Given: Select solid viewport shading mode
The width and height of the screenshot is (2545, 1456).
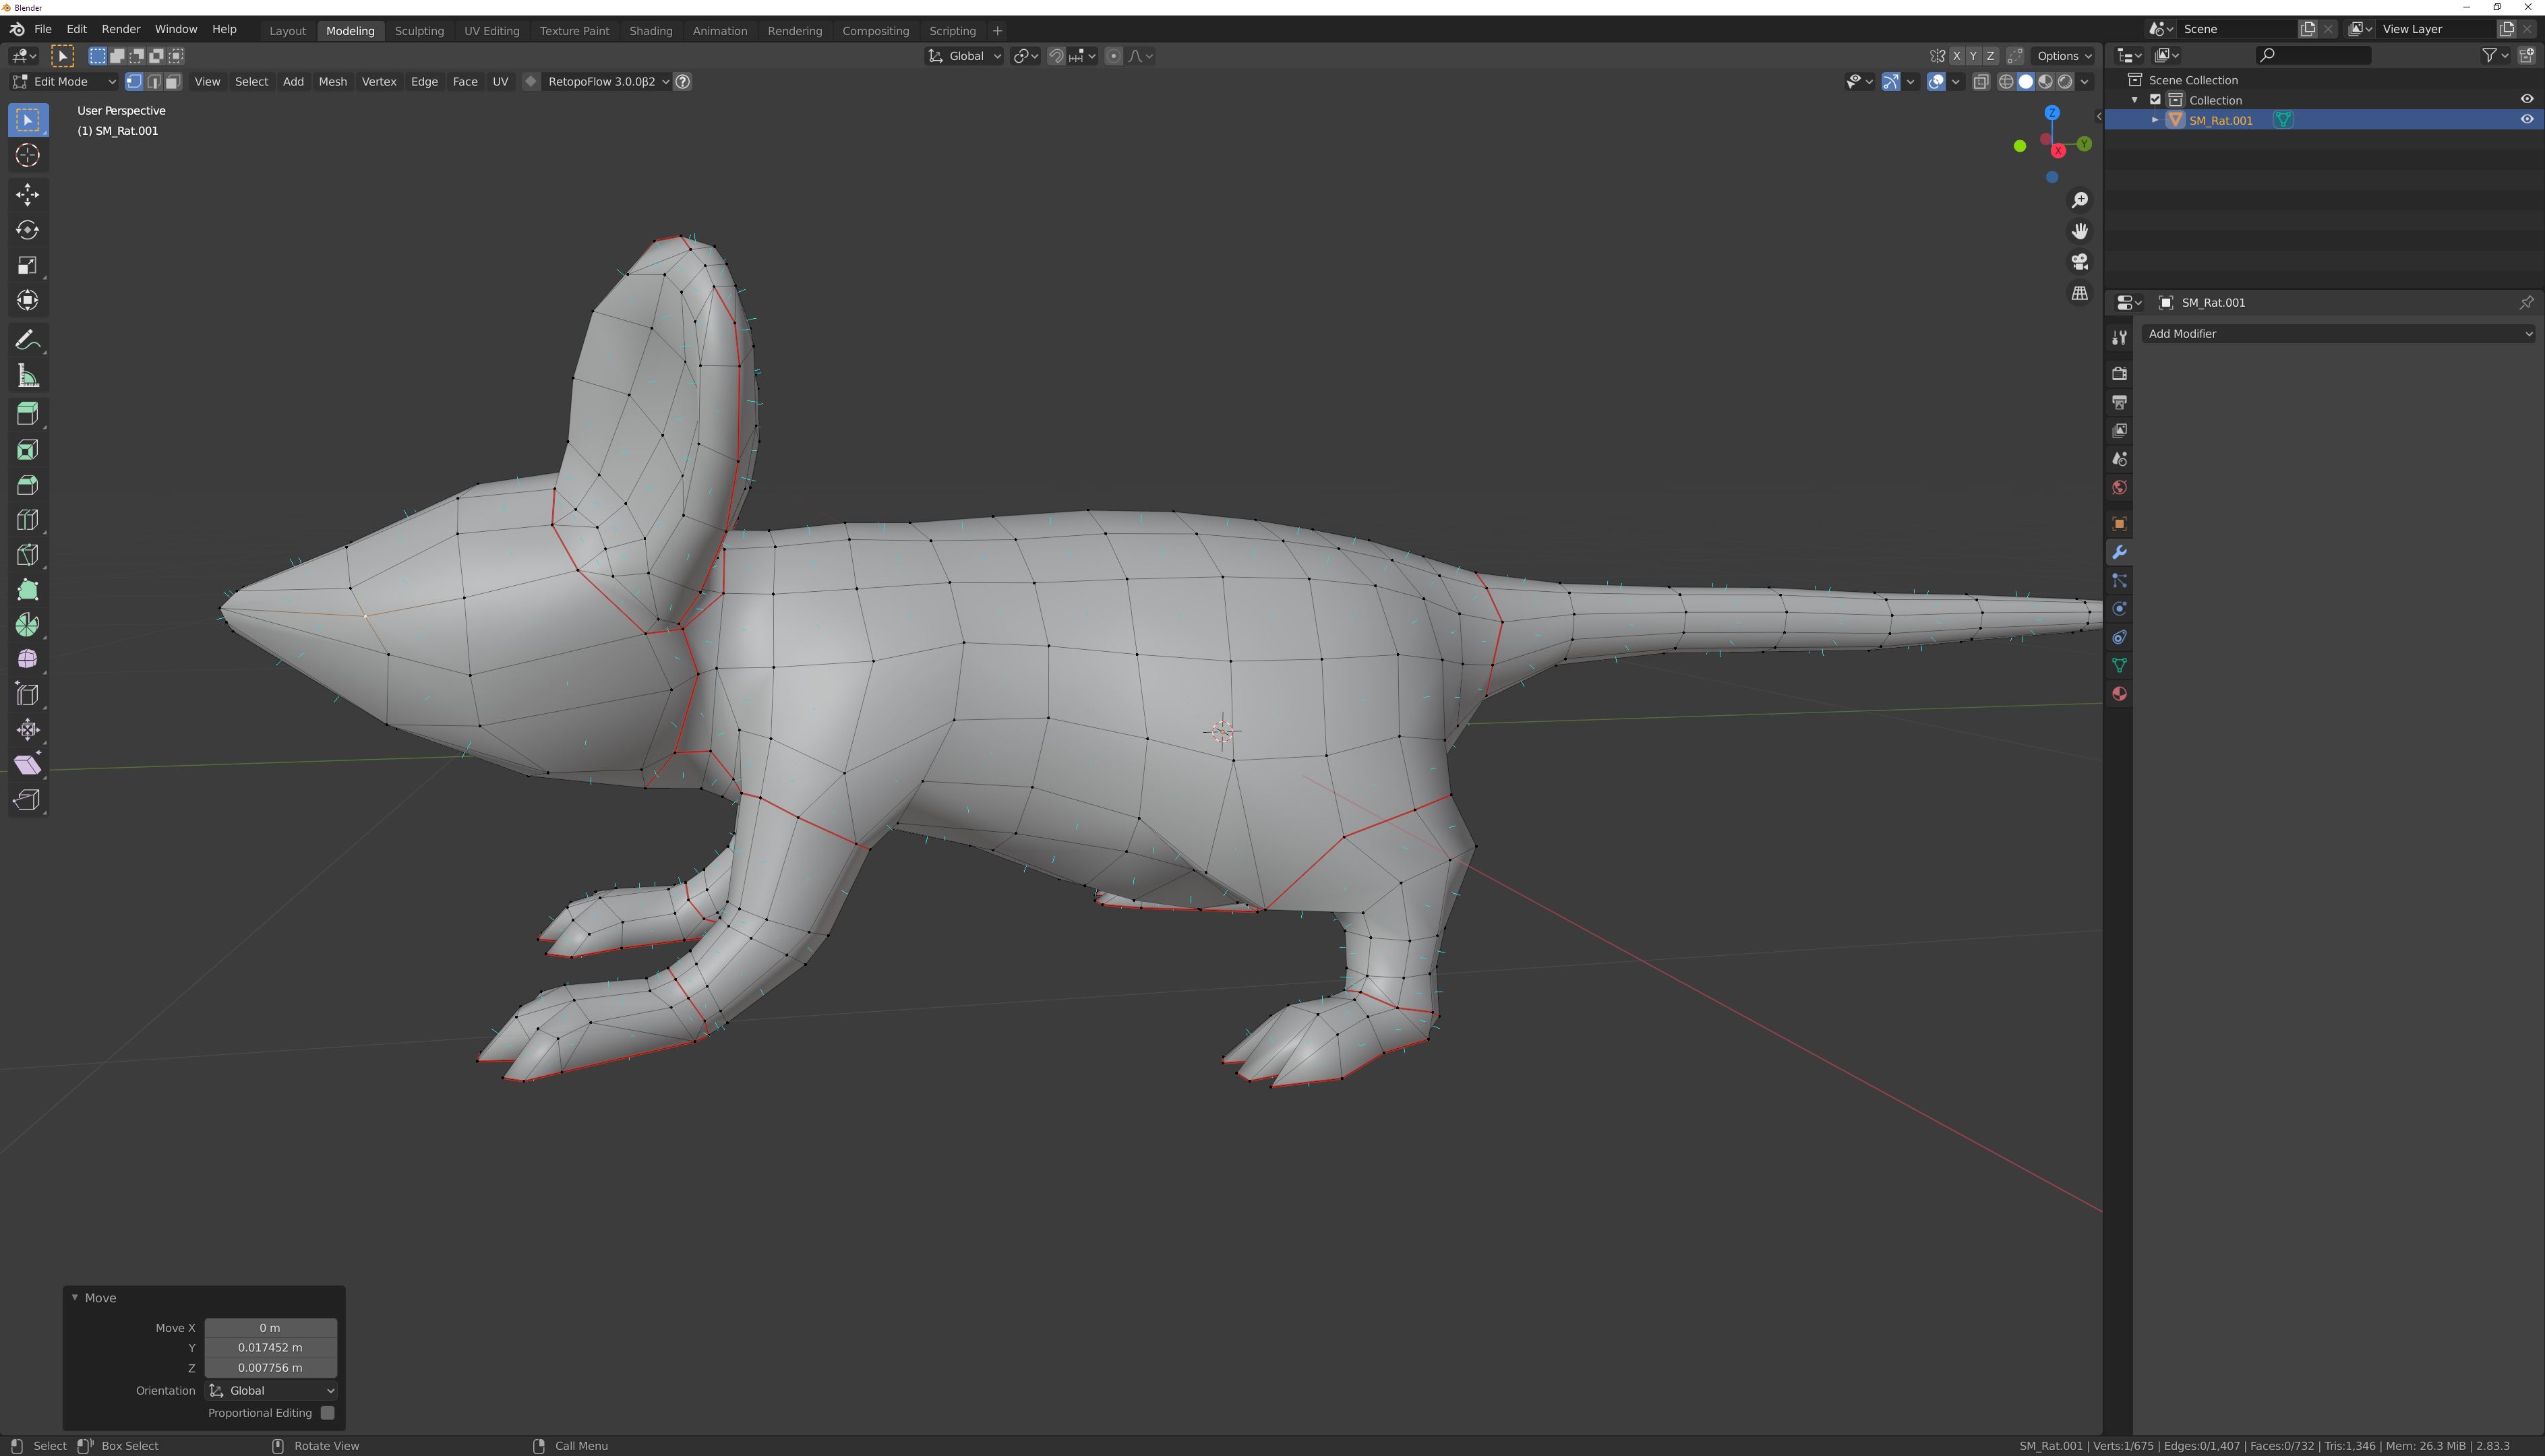Looking at the screenshot, I should [2025, 82].
